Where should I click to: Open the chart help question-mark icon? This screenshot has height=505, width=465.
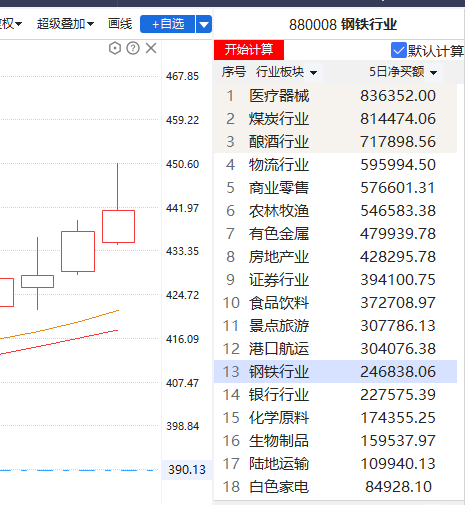tap(133, 48)
